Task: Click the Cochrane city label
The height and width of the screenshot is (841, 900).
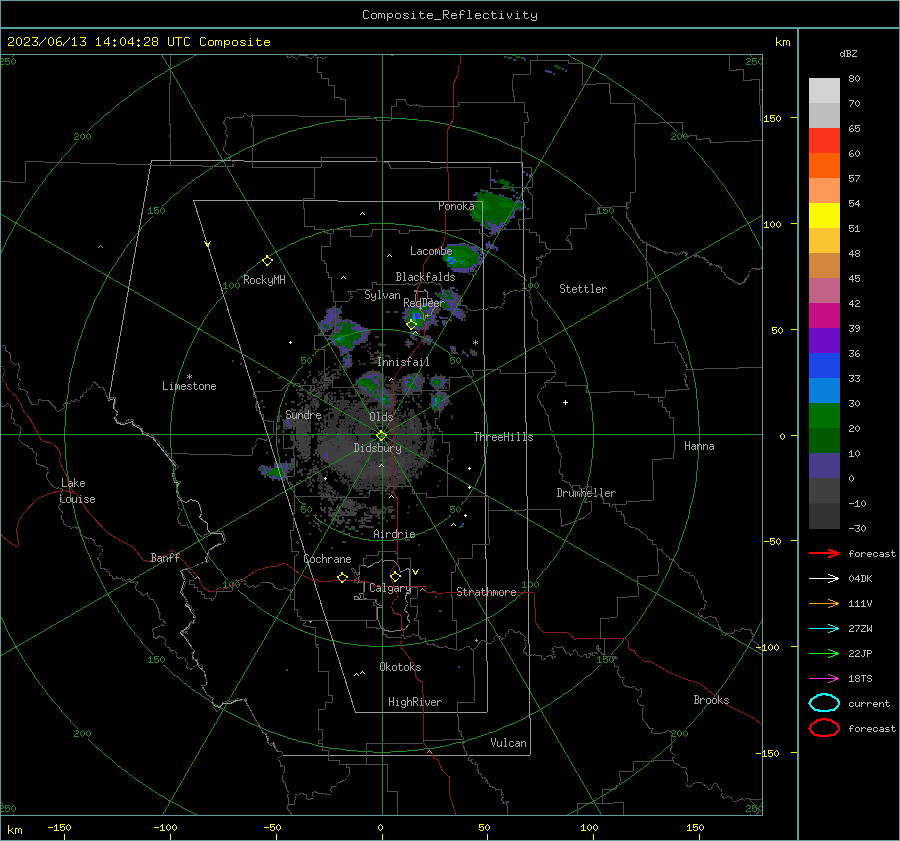Action: click(327, 559)
